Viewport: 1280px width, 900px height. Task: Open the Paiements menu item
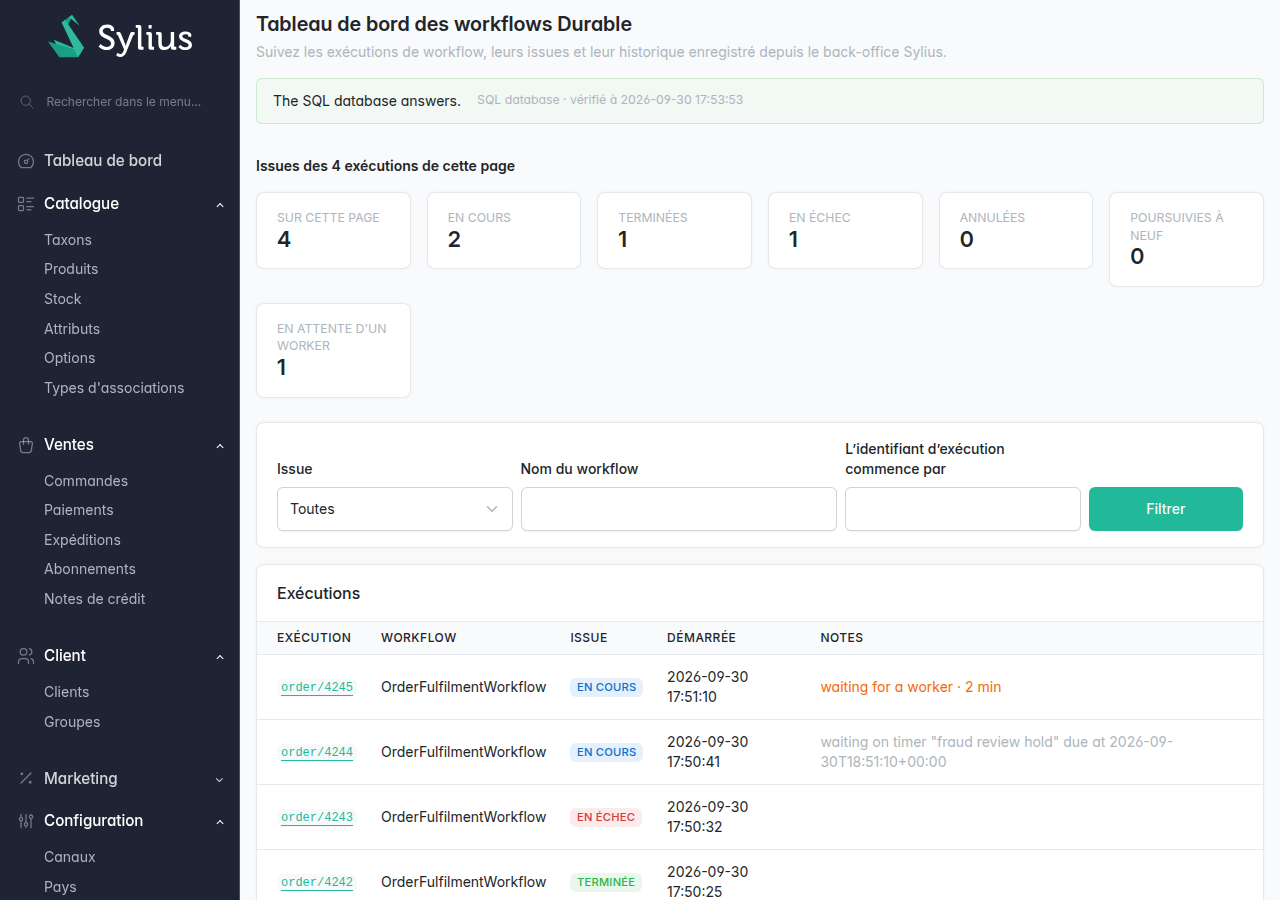(79, 510)
